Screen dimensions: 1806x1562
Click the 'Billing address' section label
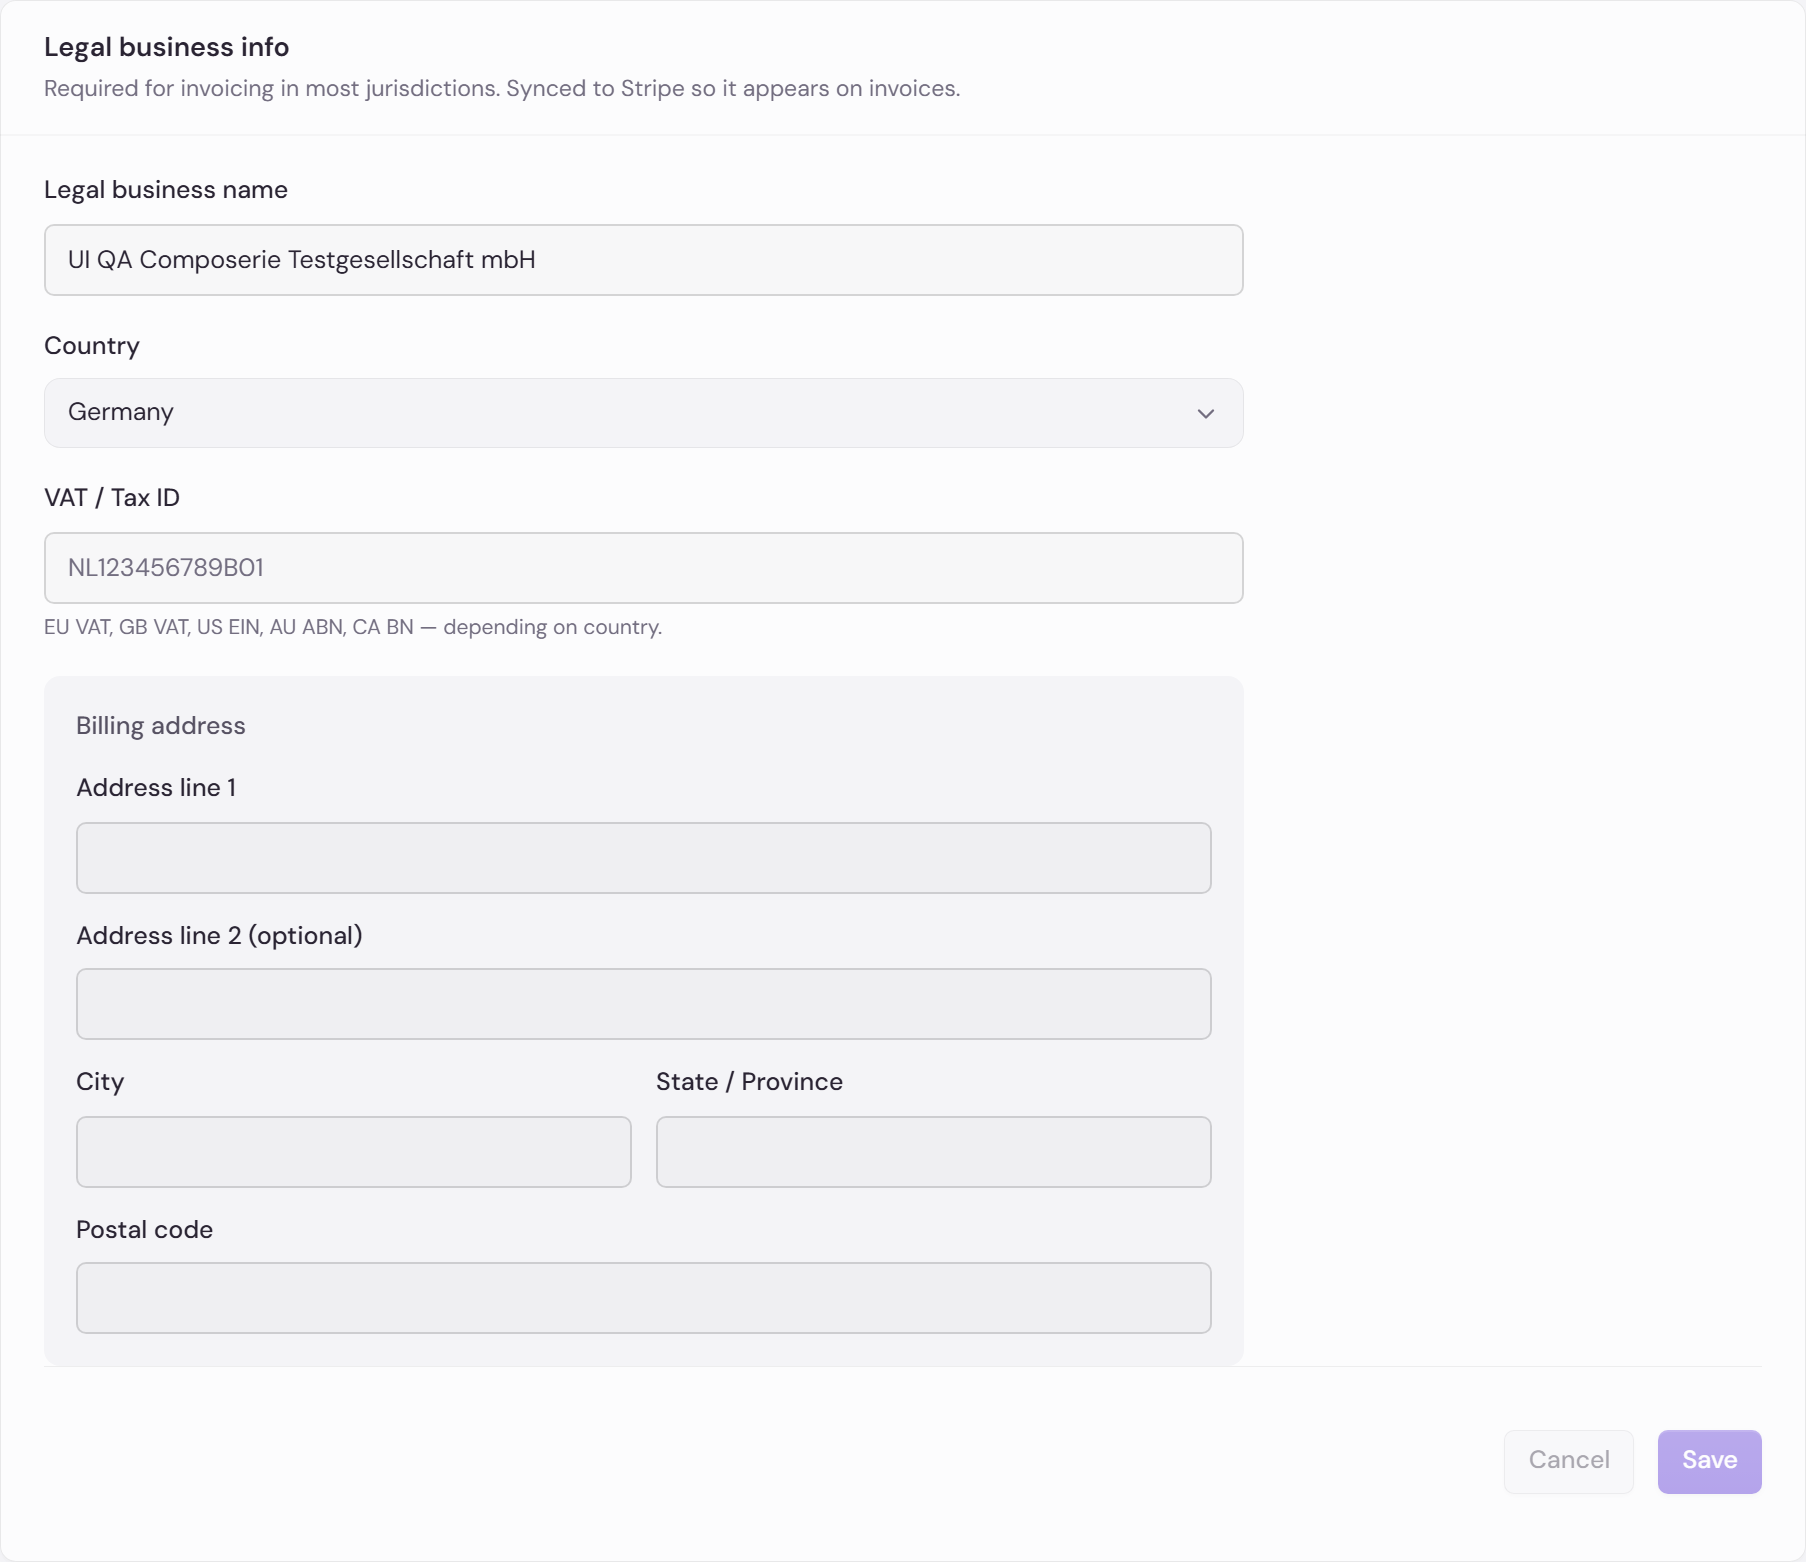pyautogui.click(x=160, y=726)
